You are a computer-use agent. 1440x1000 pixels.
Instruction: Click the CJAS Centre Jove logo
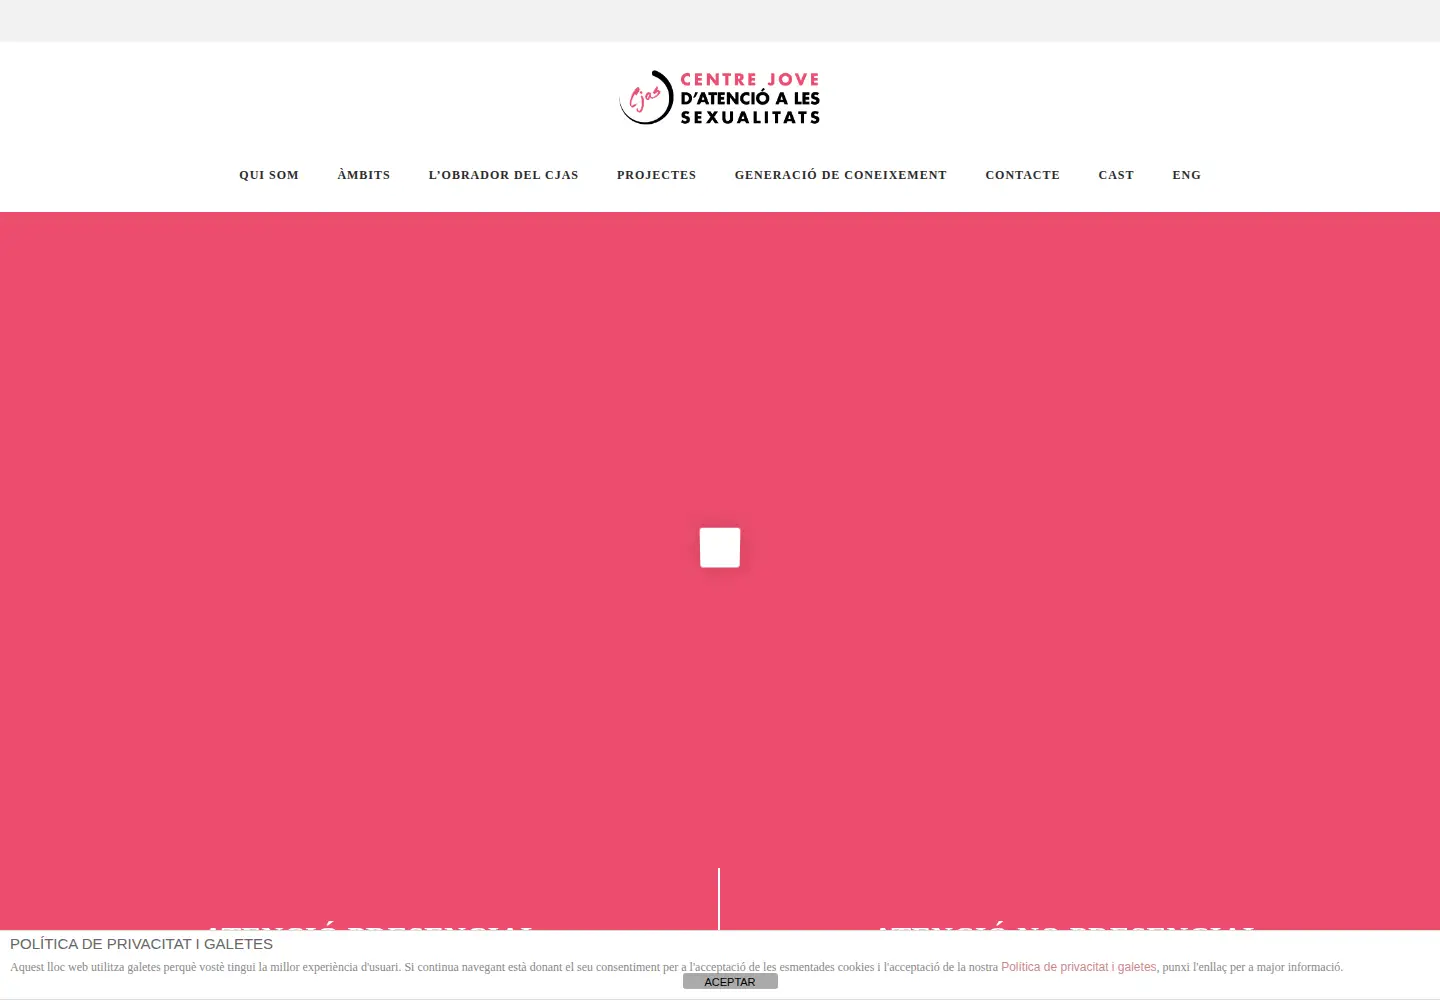(x=720, y=97)
